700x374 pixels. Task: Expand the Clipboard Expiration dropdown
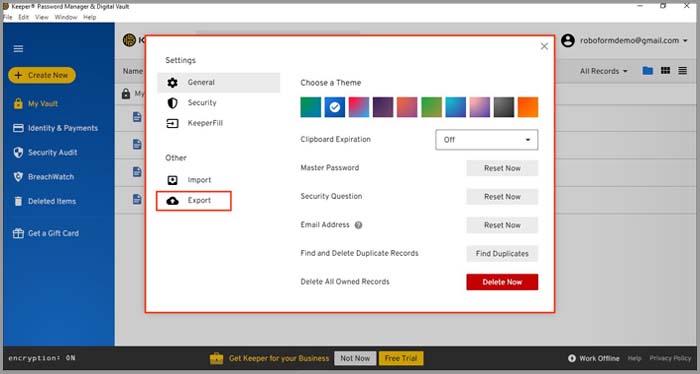[x=487, y=140]
